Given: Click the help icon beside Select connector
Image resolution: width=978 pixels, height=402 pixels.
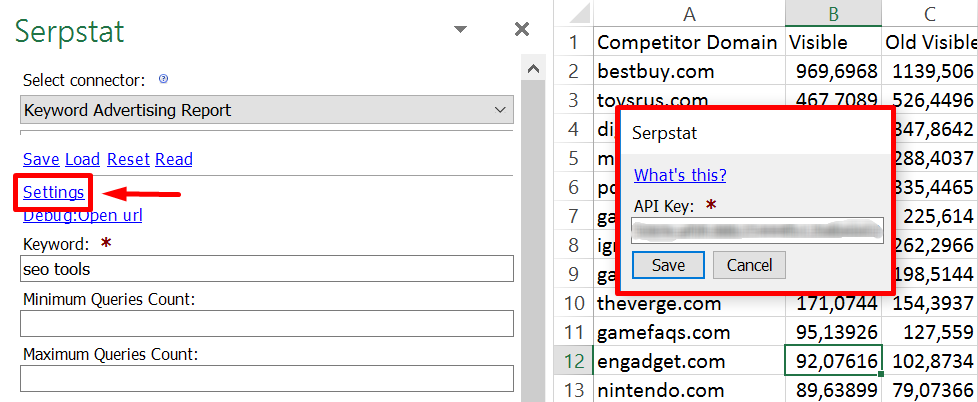Looking at the screenshot, I should (x=163, y=79).
